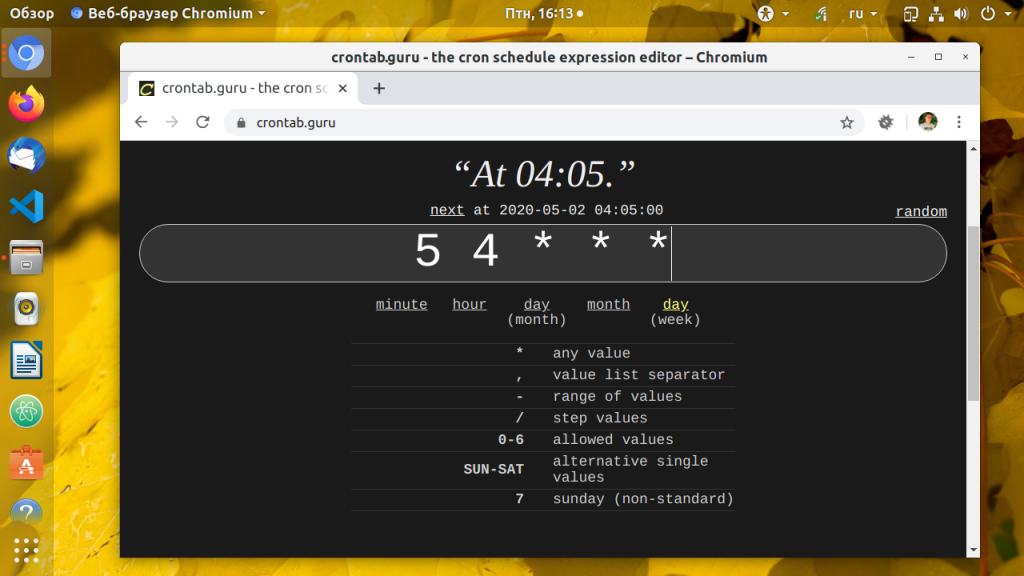
Task: Open the Обзор activities overview
Action: [31, 14]
